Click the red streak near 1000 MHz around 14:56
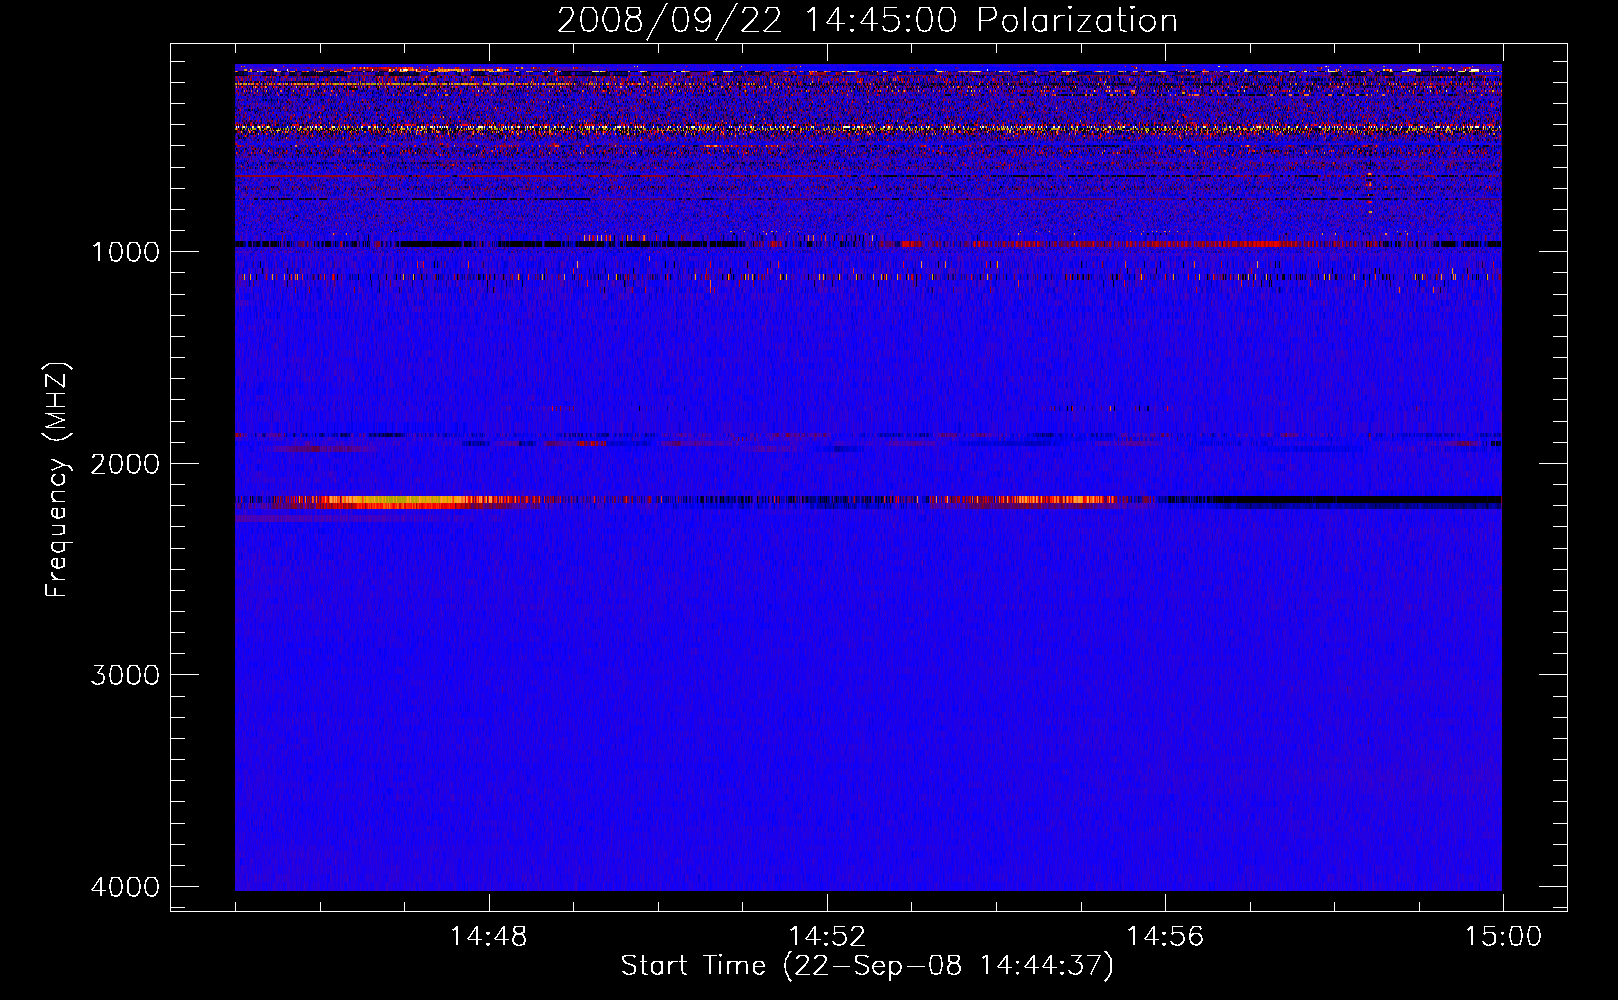The image size is (1618, 1000). [x=1150, y=244]
